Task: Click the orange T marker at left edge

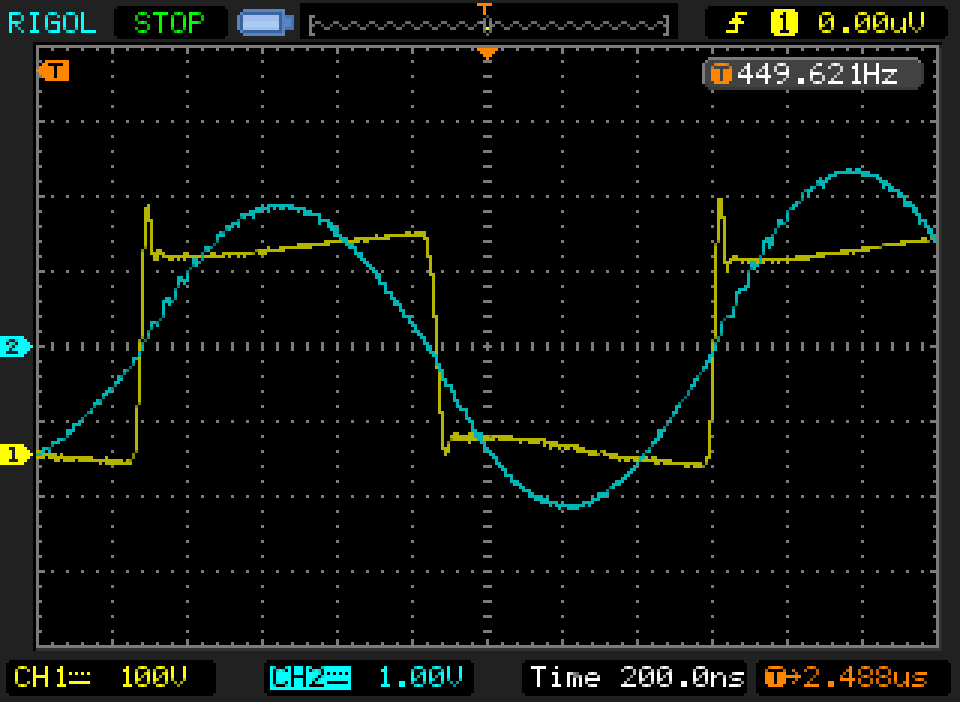Action: (x=53, y=70)
